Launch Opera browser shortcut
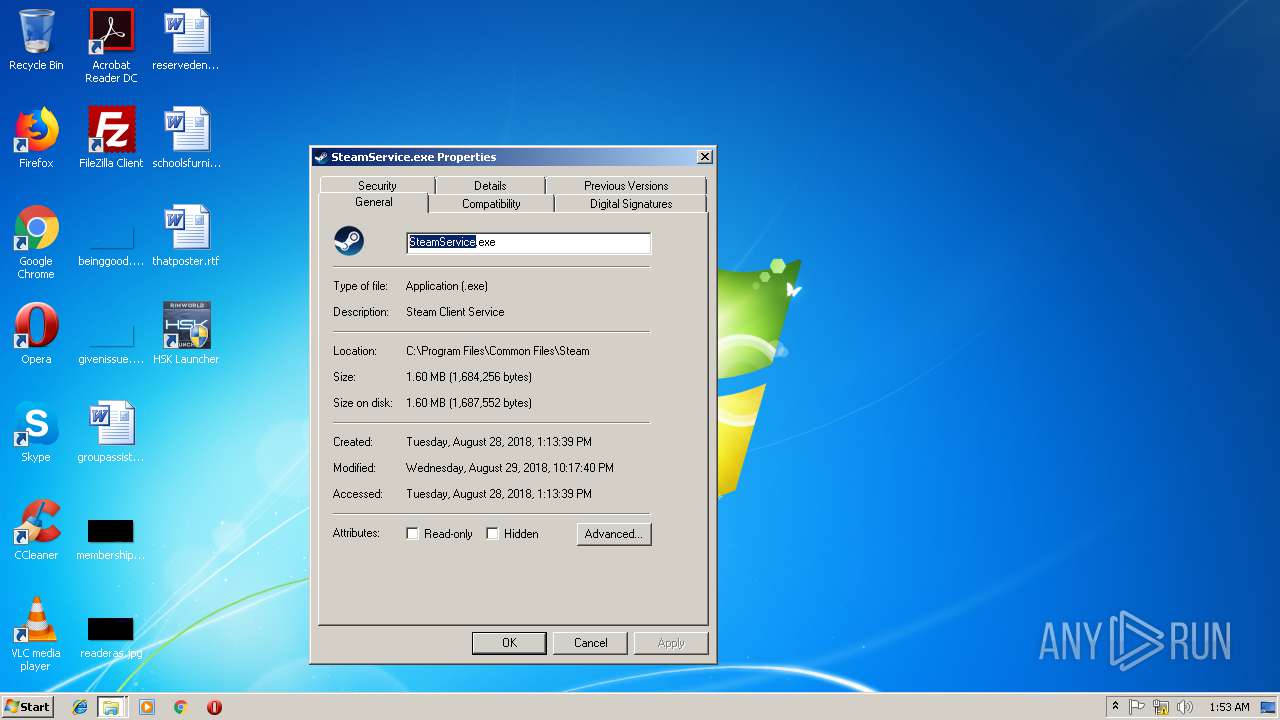Viewport: 1280px width, 720px height. pyautogui.click(x=36, y=334)
